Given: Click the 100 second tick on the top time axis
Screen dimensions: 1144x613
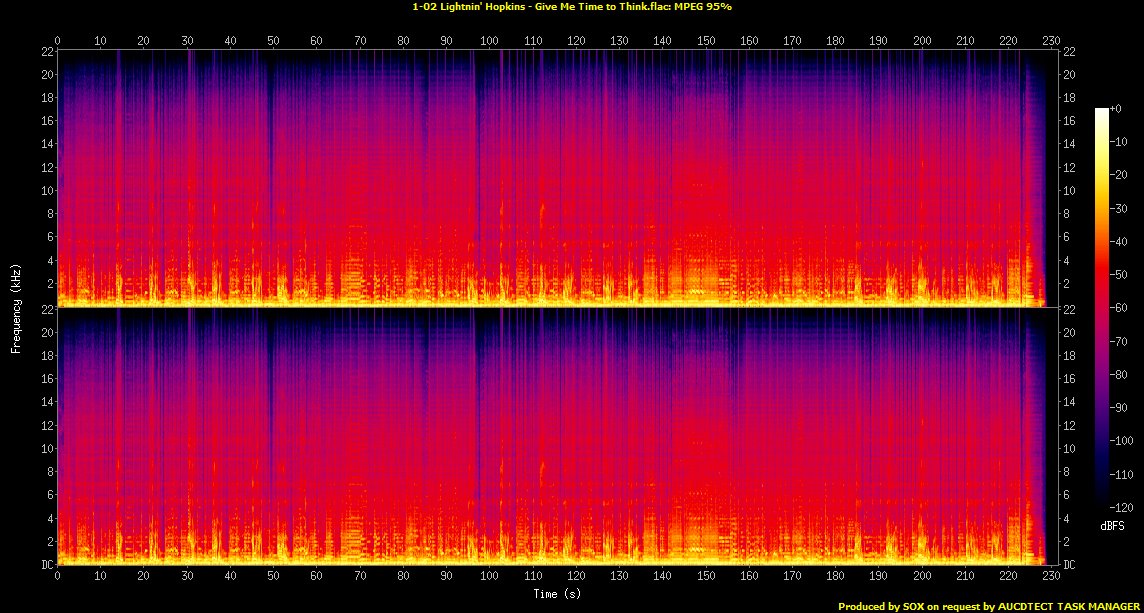Looking at the screenshot, I should tap(490, 41).
